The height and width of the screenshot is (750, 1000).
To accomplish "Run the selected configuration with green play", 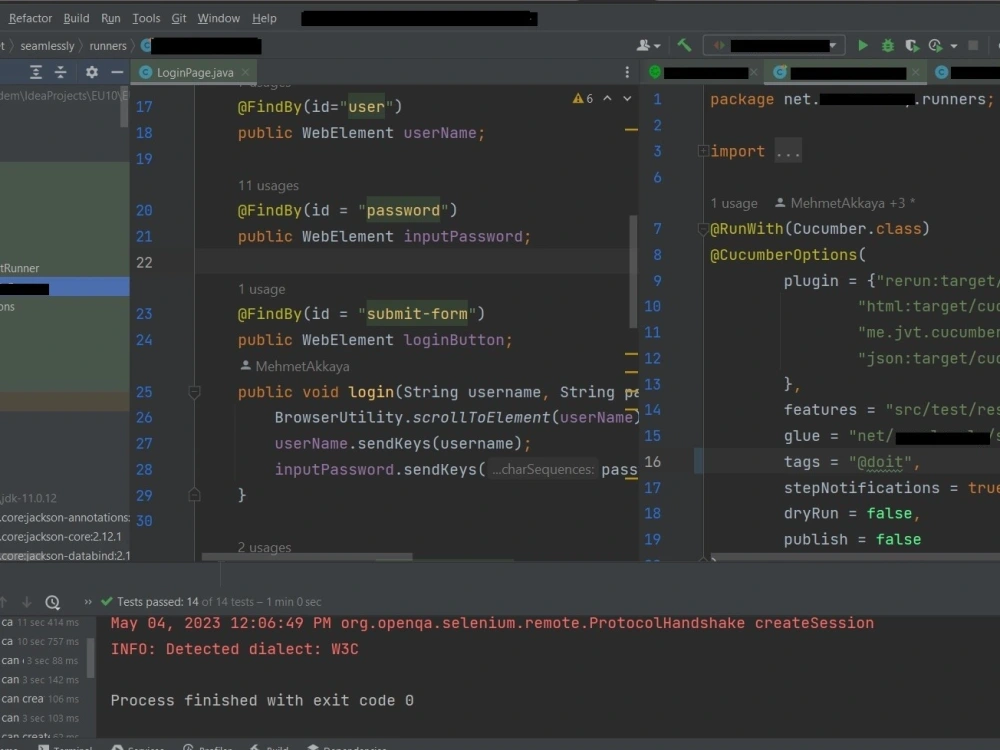I will pos(862,45).
